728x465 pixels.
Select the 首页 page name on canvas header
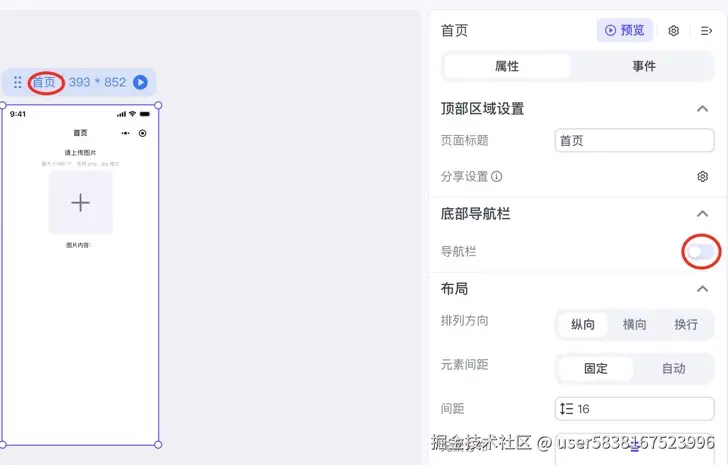[44, 82]
